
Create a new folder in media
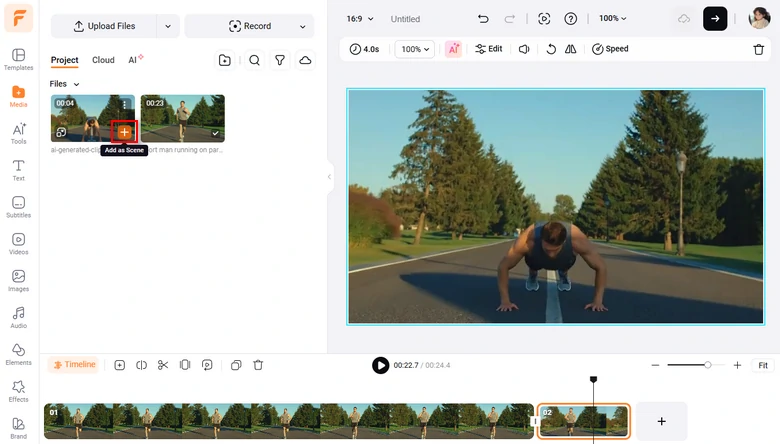[224, 60]
